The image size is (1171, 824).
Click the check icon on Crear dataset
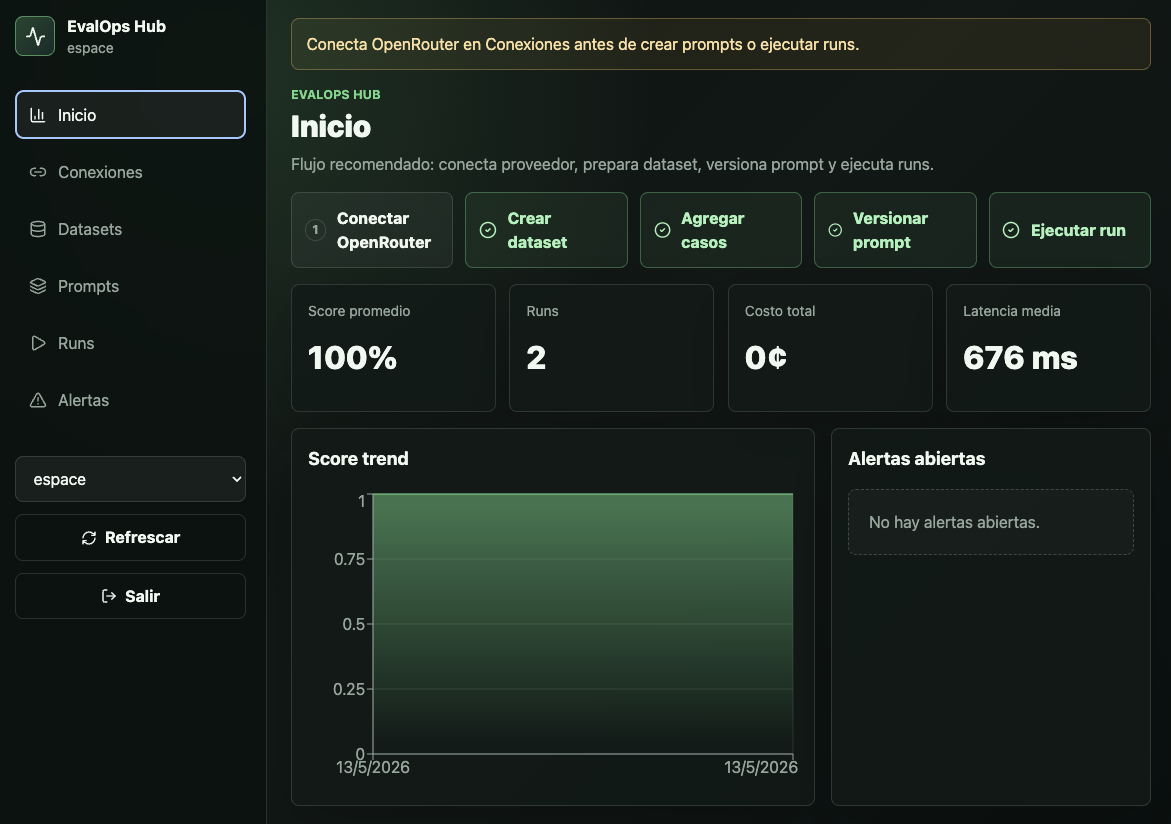click(488, 230)
